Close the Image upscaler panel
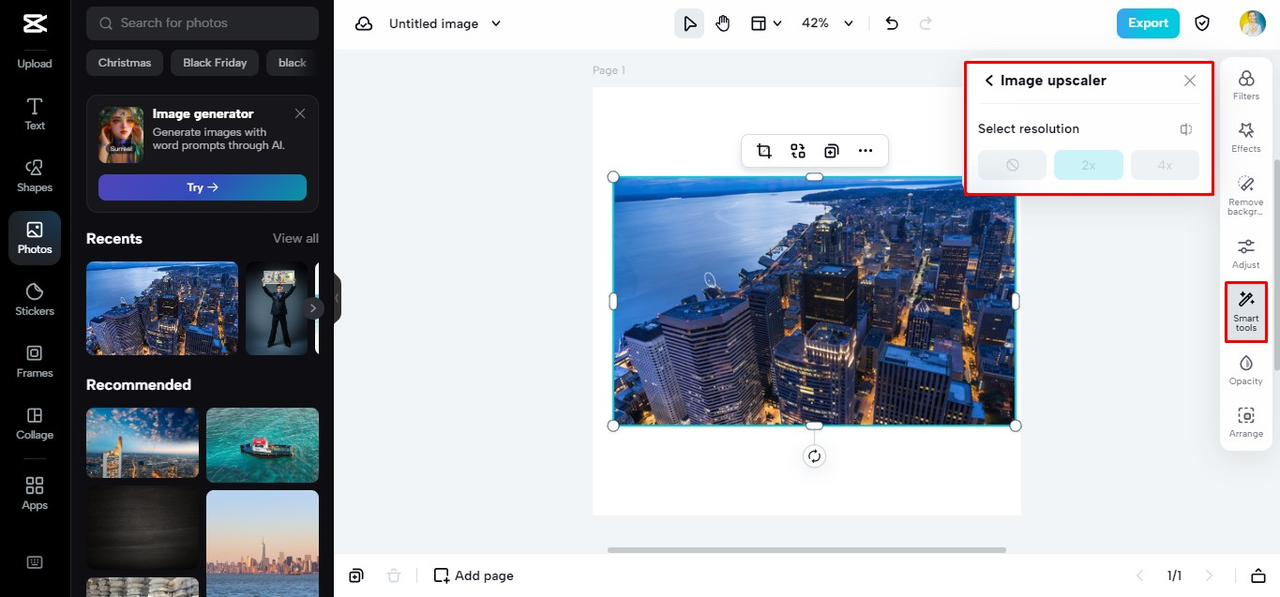The height and width of the screenshot is (597, 1280). tap(1190, 81)
